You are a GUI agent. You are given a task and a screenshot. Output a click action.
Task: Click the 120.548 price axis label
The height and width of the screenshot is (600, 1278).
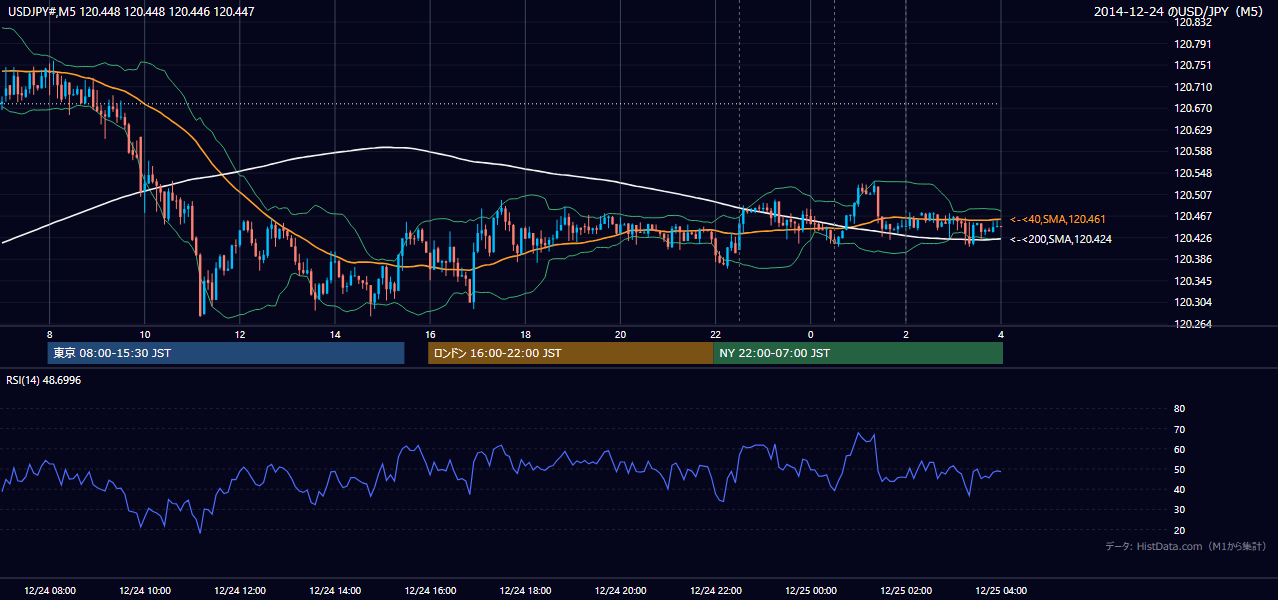point(1193,173)
